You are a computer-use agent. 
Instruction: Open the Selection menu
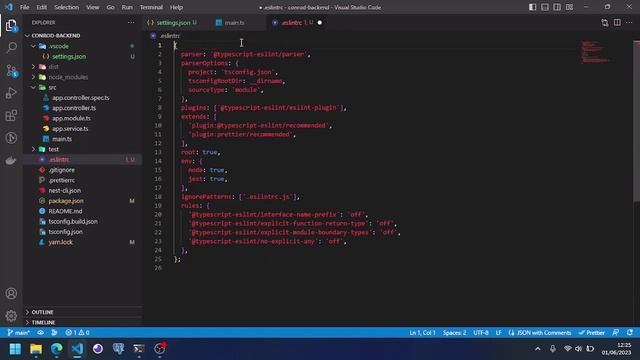coord(67,7)
